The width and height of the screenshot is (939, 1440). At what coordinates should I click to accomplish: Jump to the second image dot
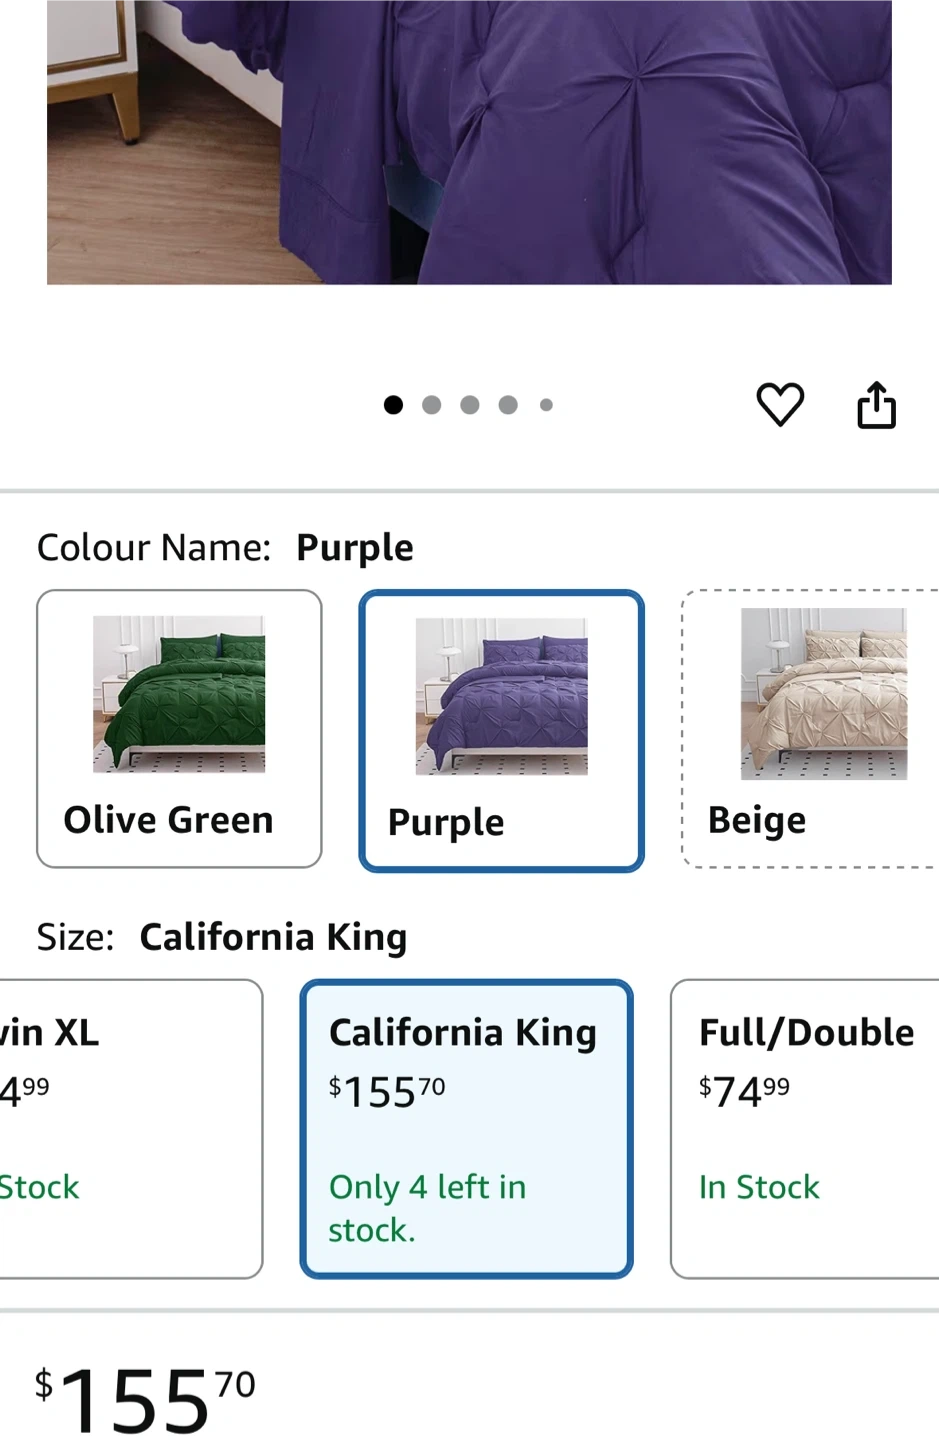tap(432, 405)
